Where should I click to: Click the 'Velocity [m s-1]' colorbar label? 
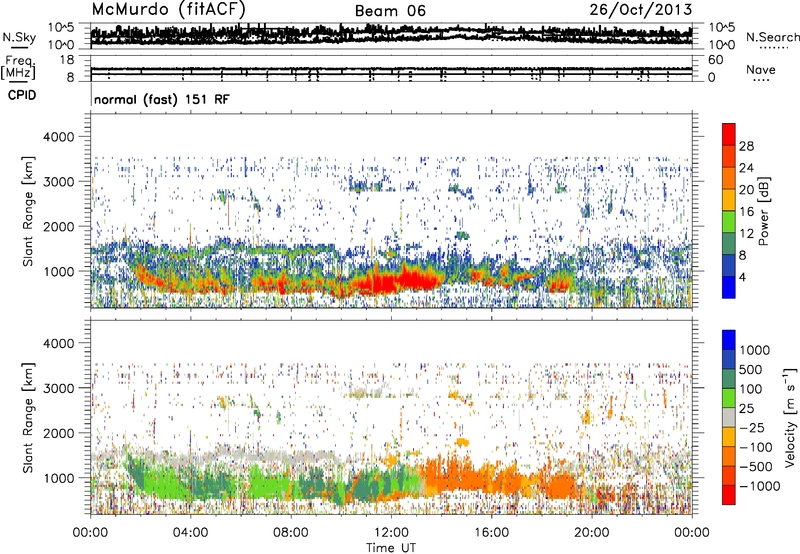coord(790,417)
